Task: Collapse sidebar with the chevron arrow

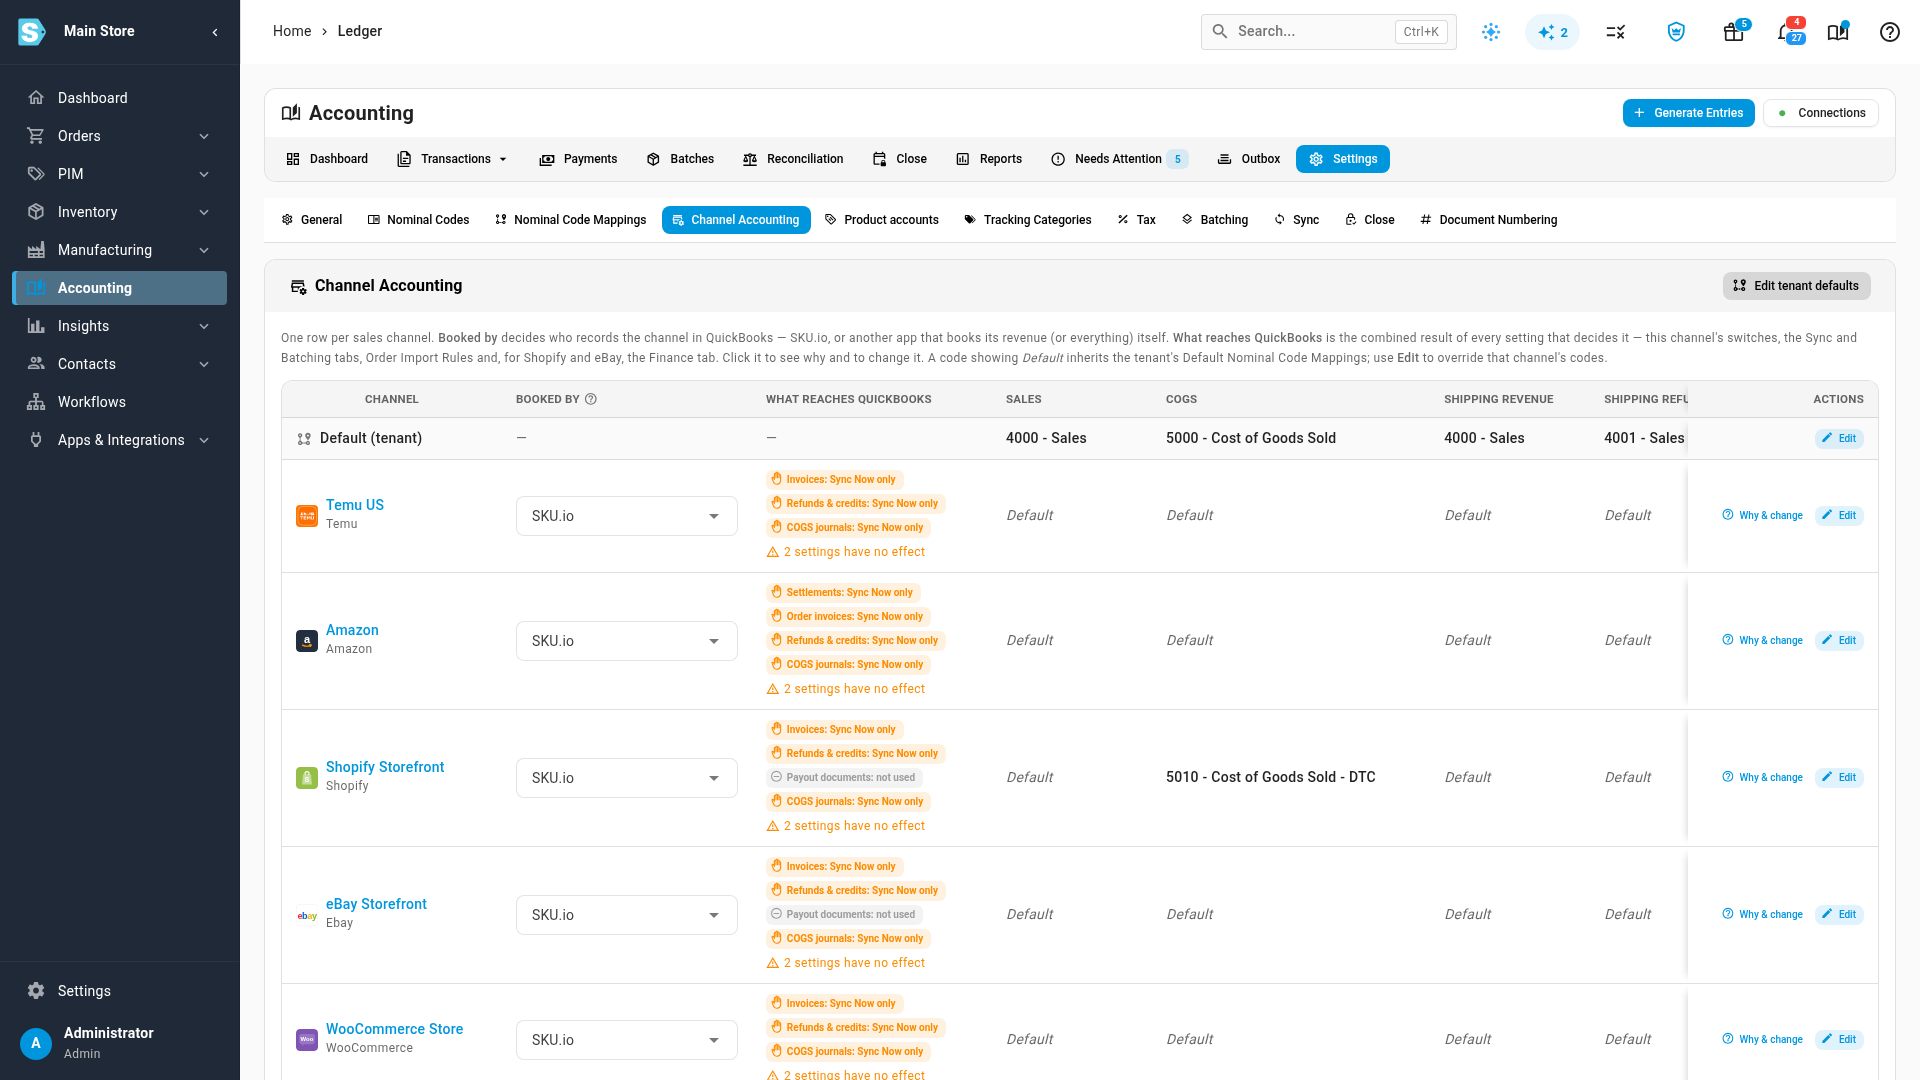Action: tap(215, 32)
